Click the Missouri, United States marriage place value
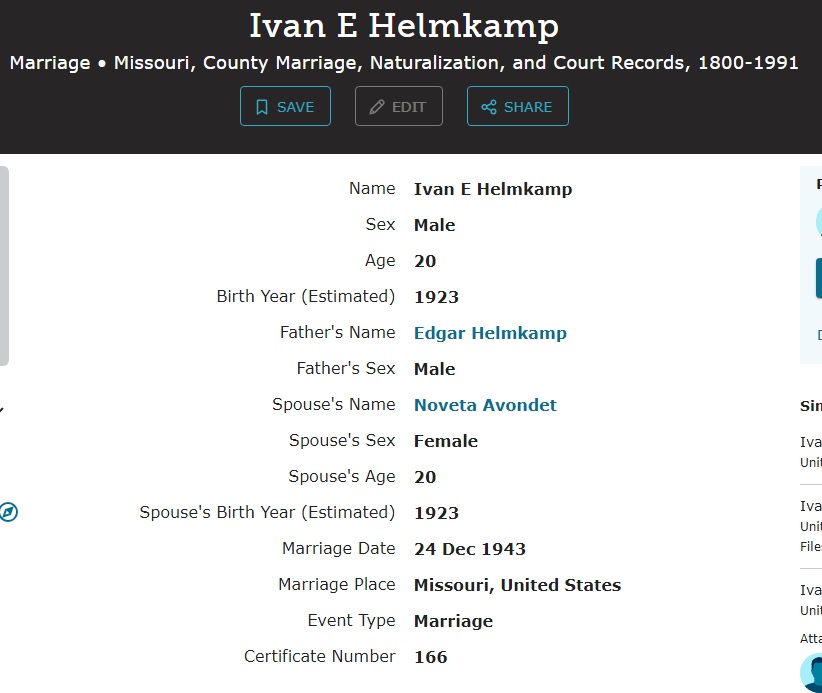The image size is (822, 693). 517,585
